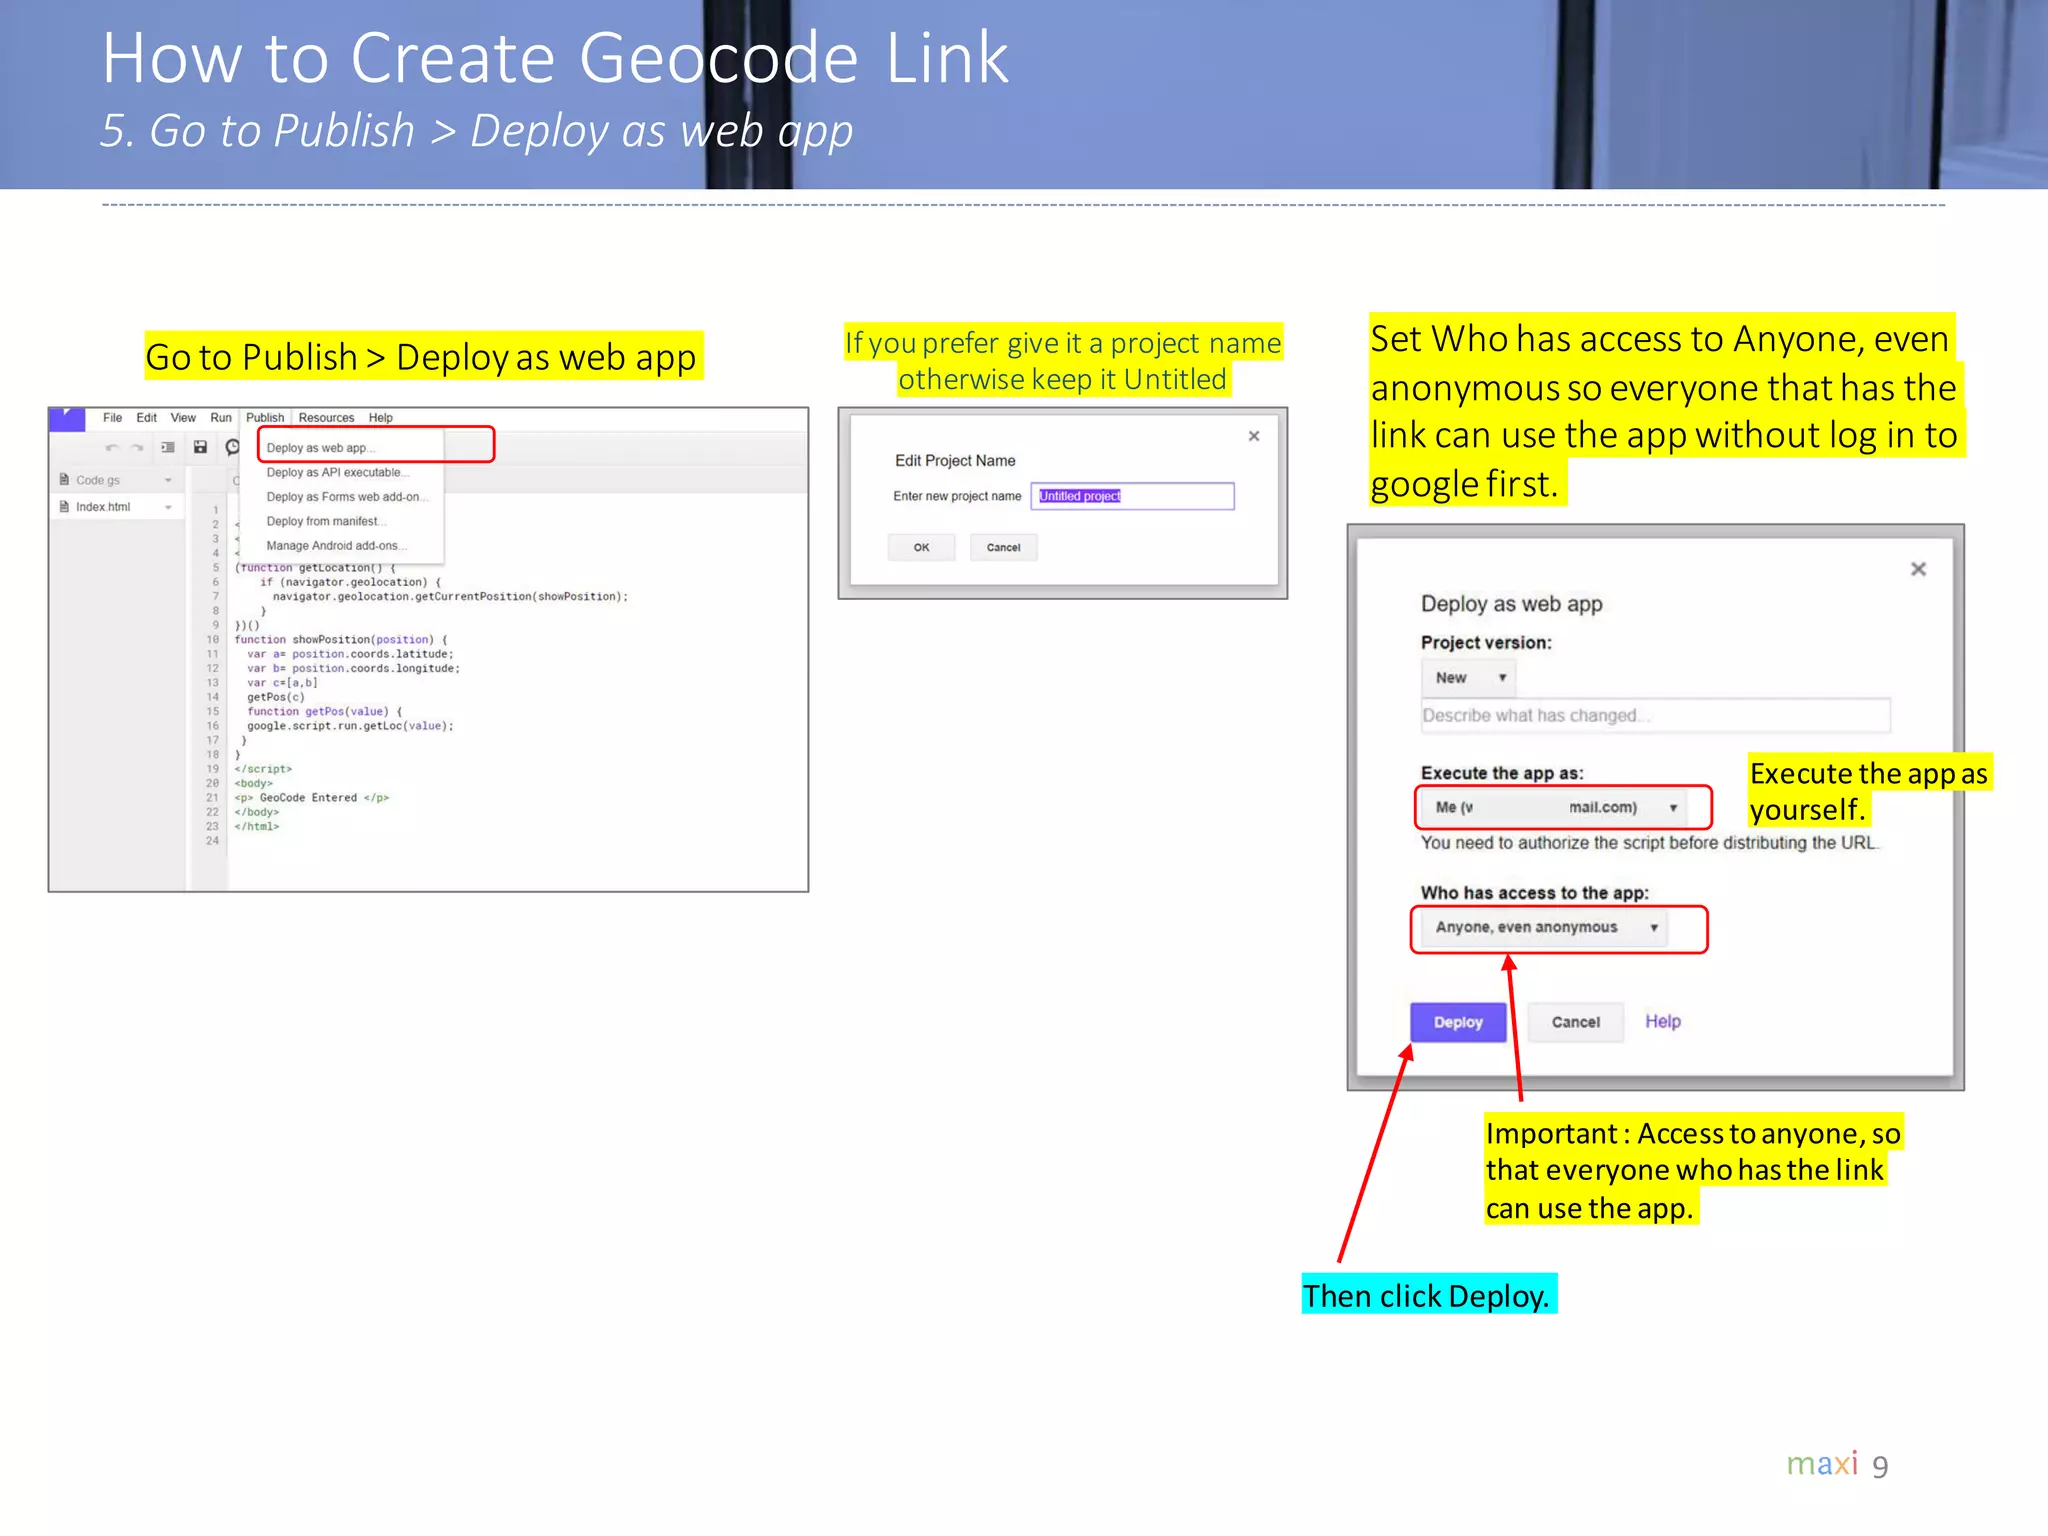Expand the Index.html file dropdown arrow

click(168, 508)
